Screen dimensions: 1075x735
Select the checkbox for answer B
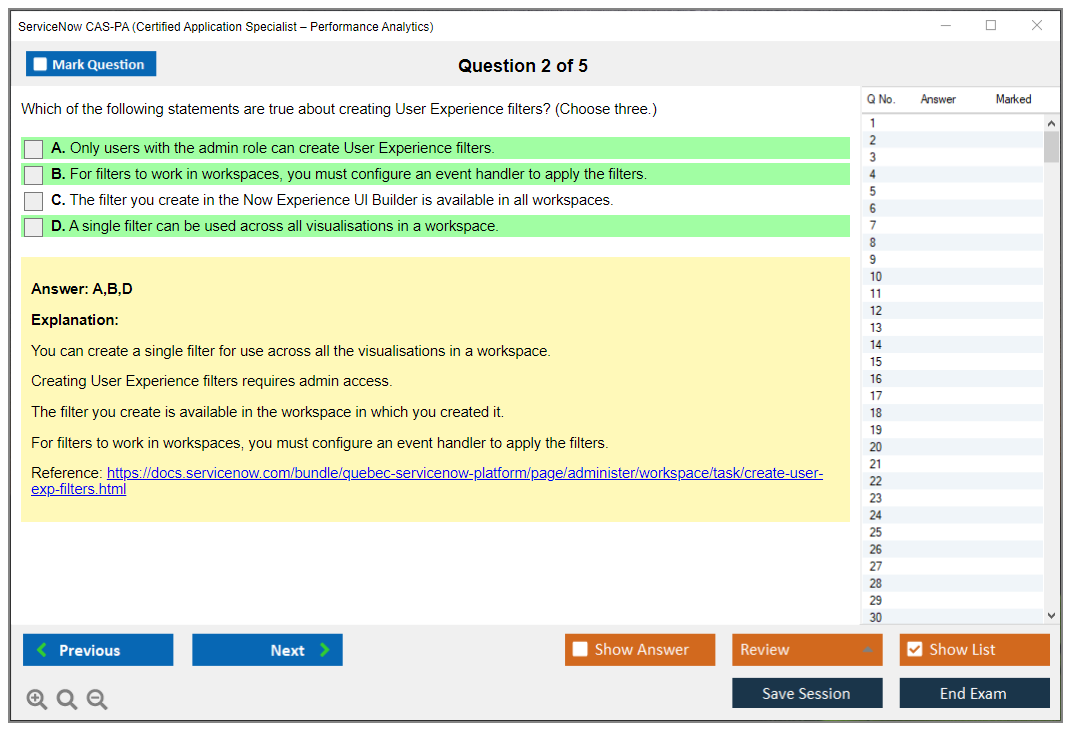tap(34, 175)
